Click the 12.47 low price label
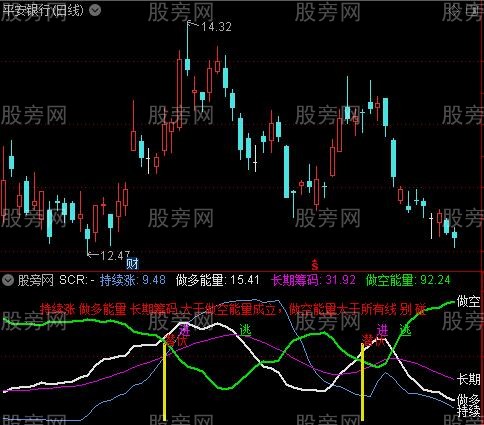484x425 pixels. pos(115,256)
